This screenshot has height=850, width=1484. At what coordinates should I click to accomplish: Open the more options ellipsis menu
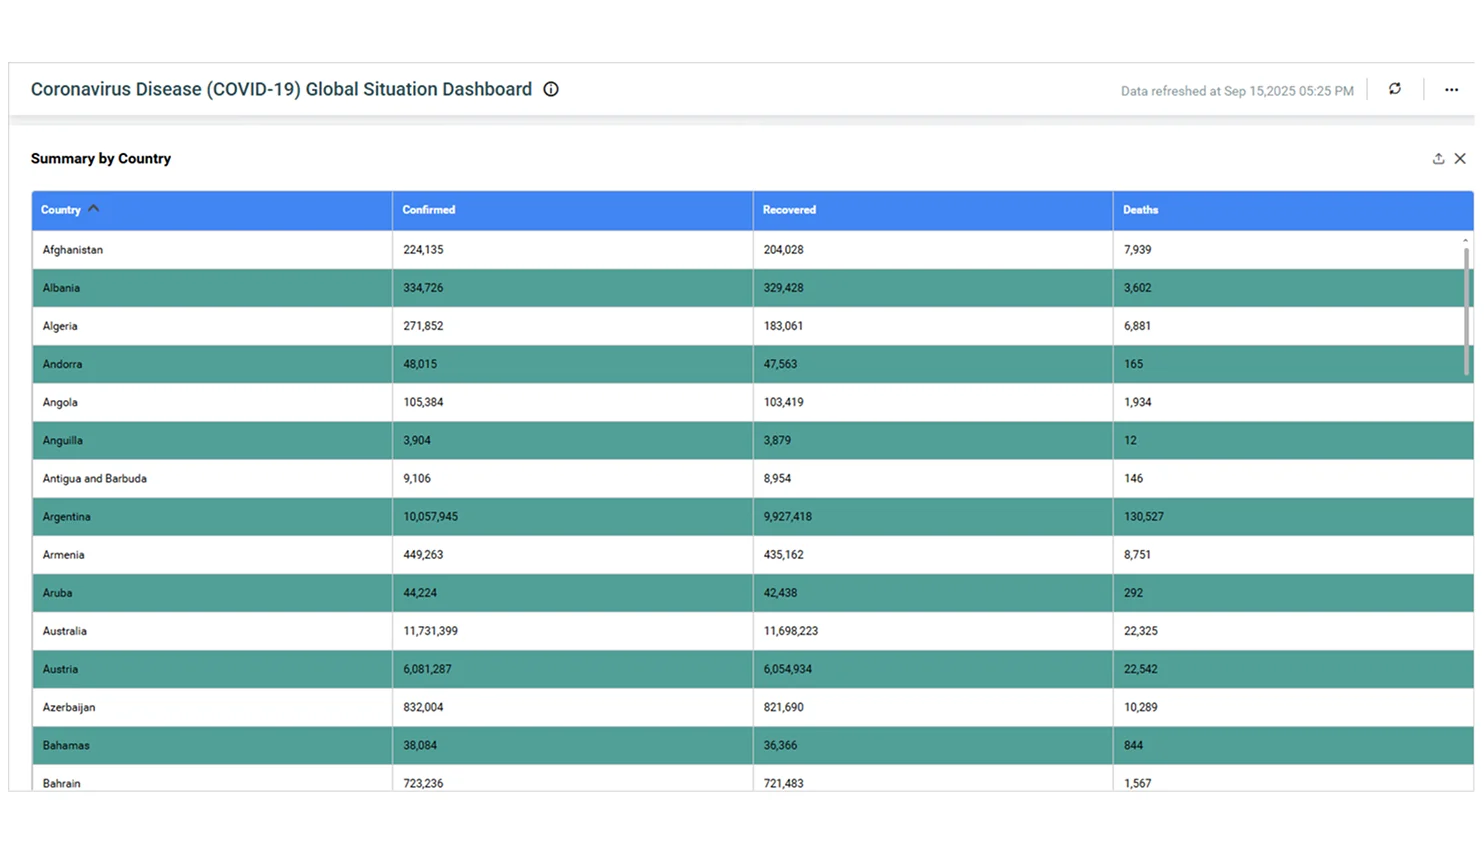click(x=1451, y=89)
